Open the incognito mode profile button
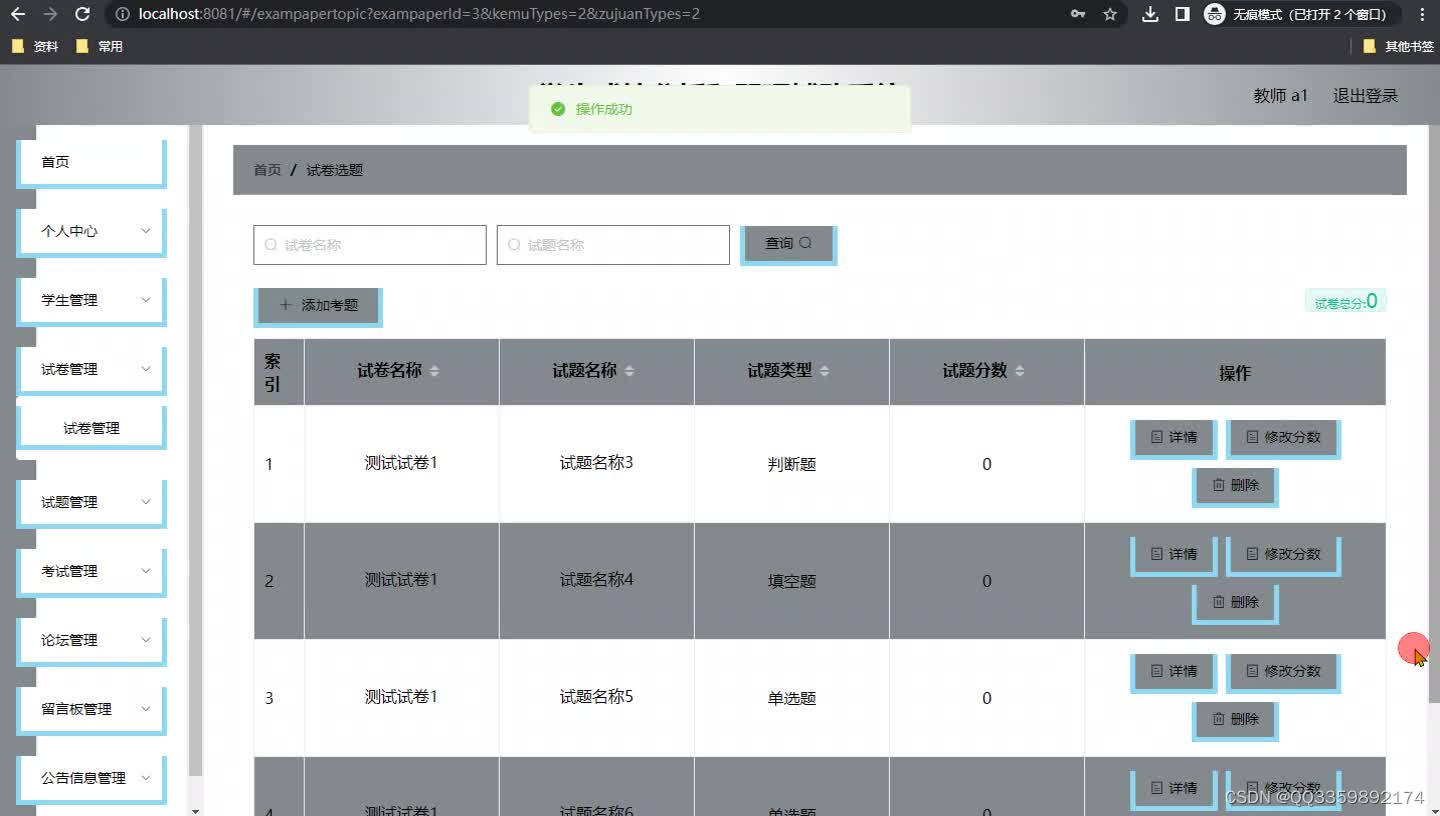 pyautogui.click(x=1301, y=14)
